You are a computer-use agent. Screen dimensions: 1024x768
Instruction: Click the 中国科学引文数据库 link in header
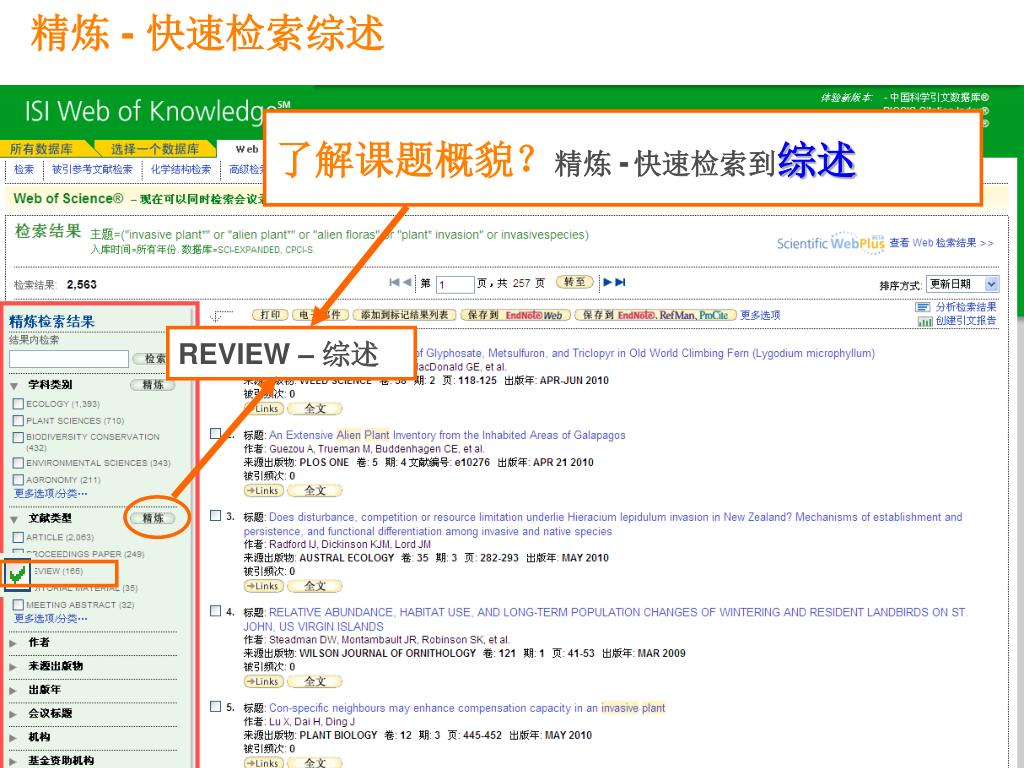click(939, 97)
